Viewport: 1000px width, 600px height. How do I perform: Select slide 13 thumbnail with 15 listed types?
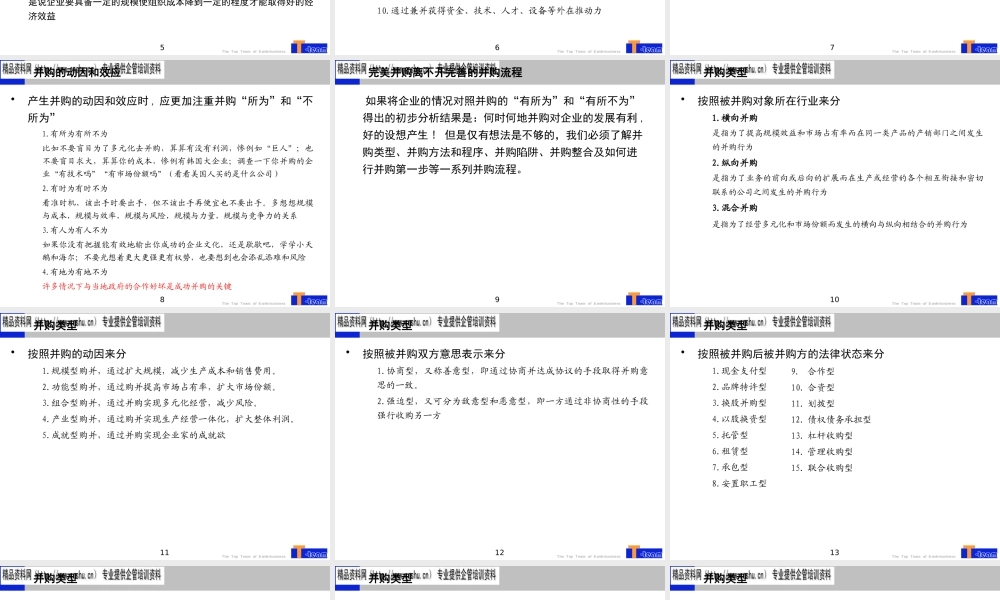[835, 436]
